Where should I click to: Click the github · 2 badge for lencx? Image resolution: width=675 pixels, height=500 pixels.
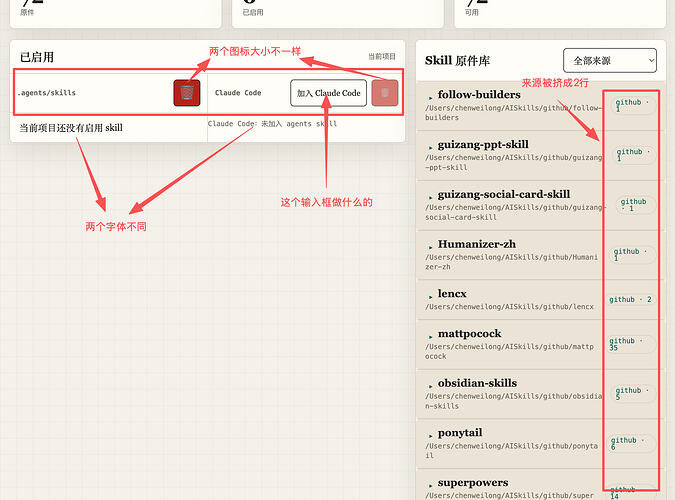630,299
